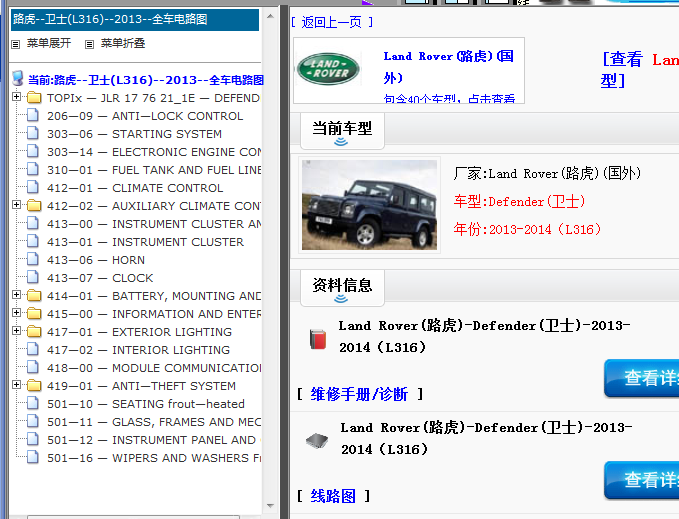The height and width of the screenshot is (519, 679).
Task: Click document icon for 303-06 STARTING SYSTEM
Action: pos(32,133)
